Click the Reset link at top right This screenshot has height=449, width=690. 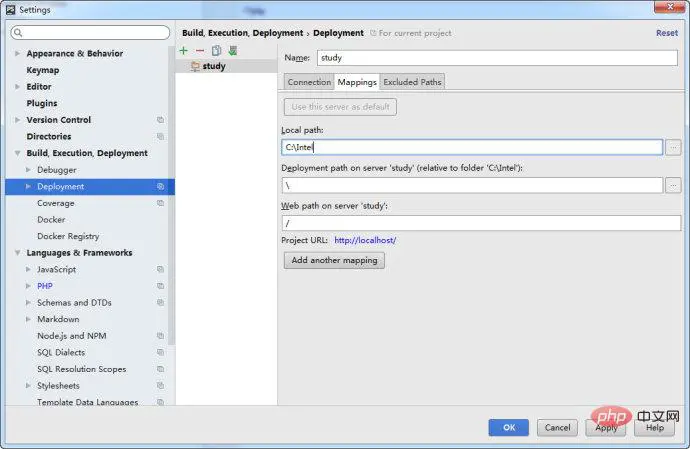(x=666, y=33)
